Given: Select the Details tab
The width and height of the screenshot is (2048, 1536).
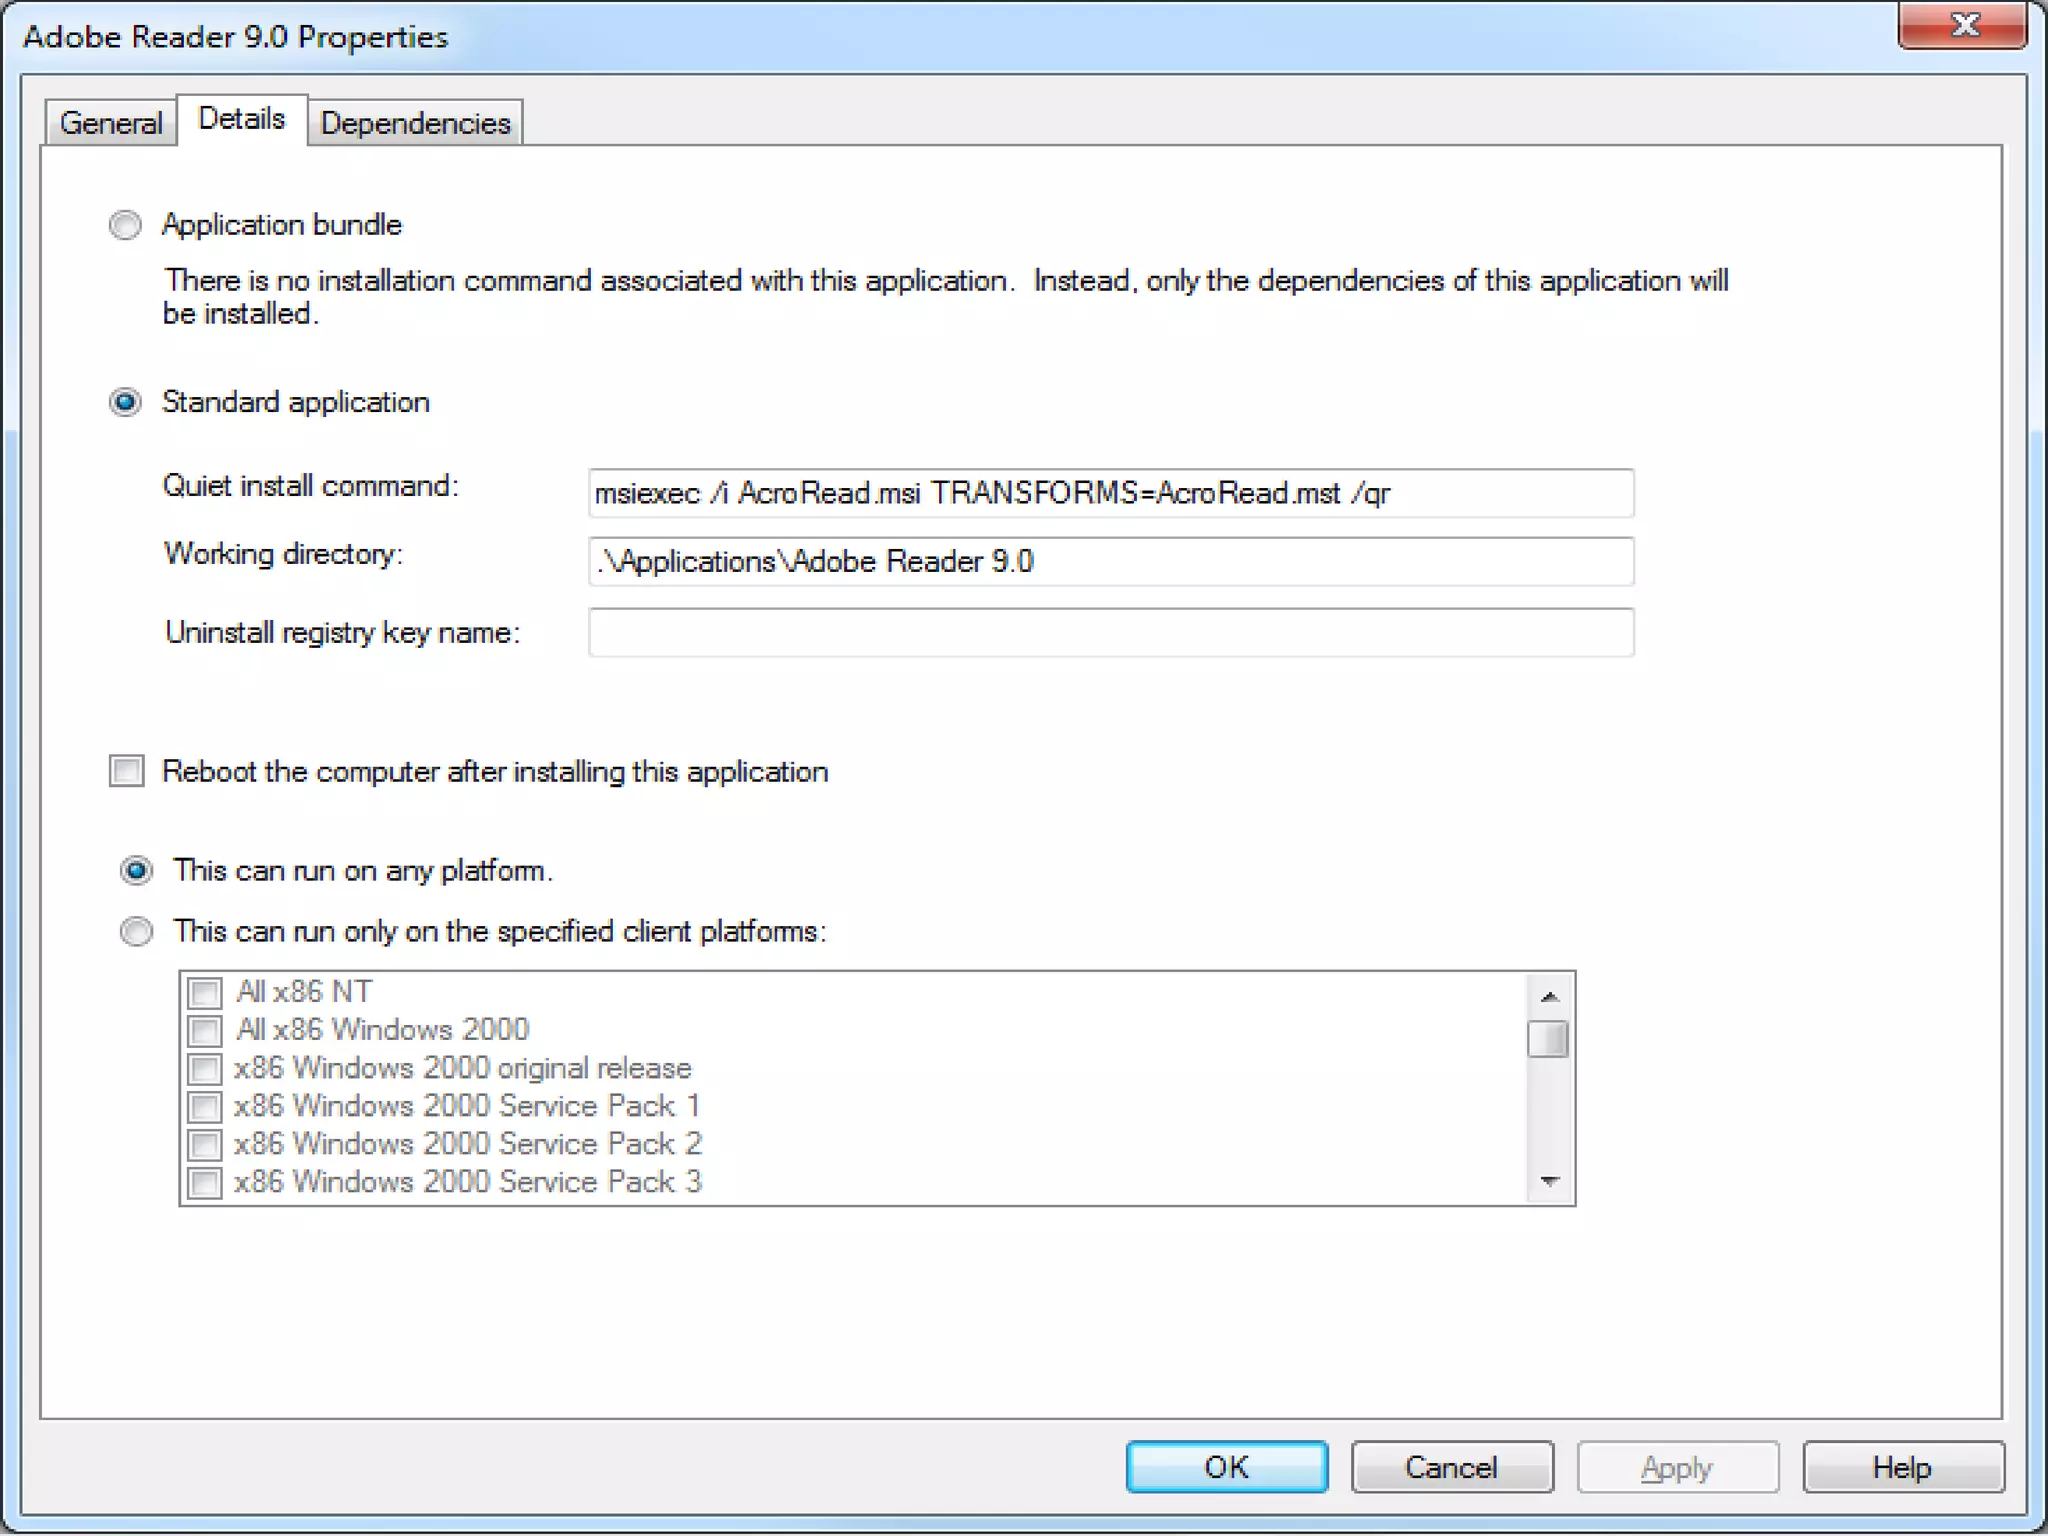Looking at the screenshot, I should [241, 119].
